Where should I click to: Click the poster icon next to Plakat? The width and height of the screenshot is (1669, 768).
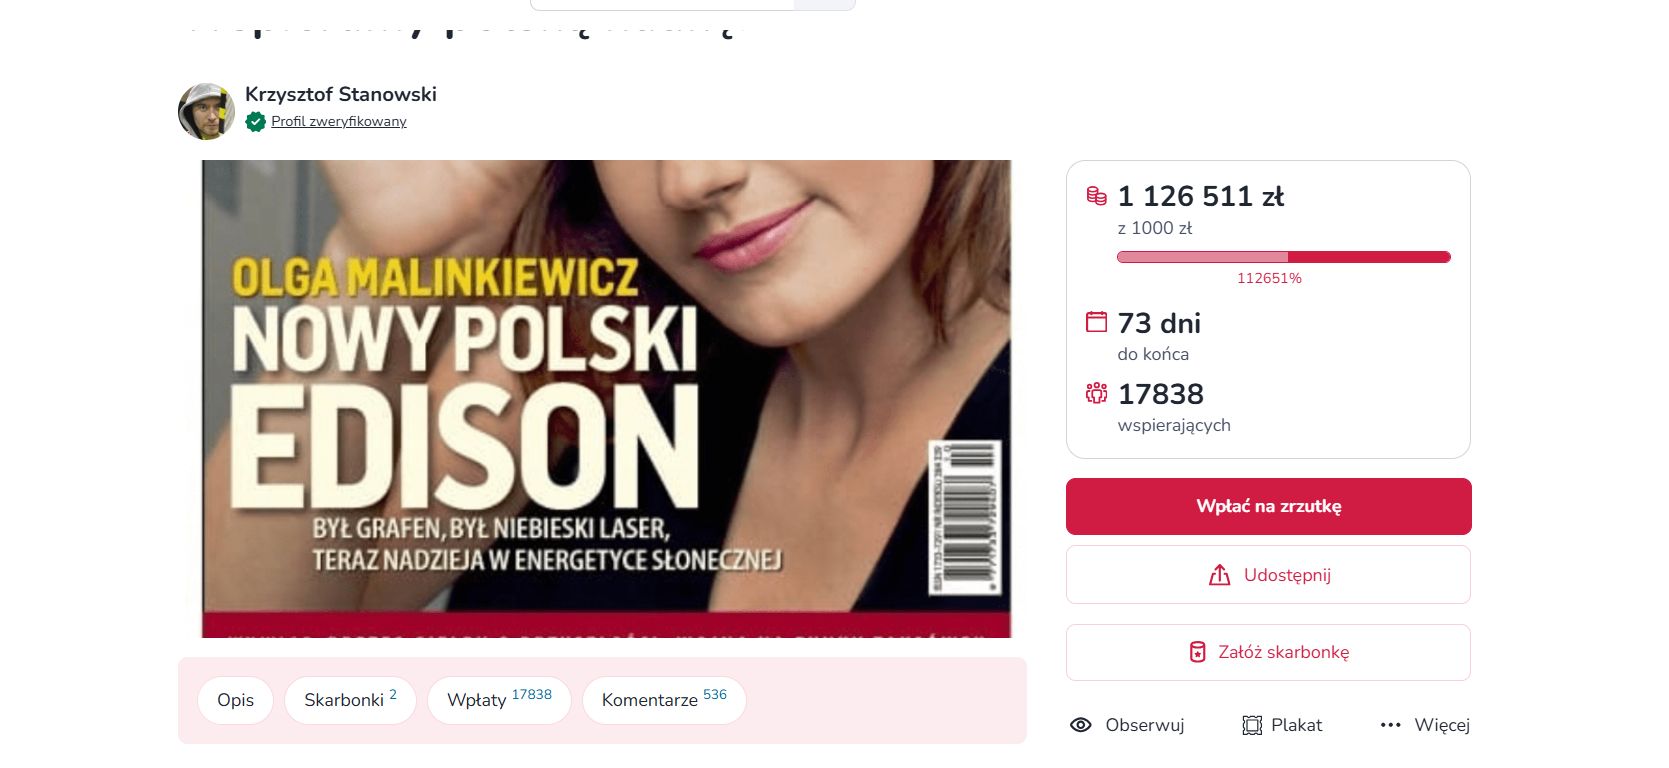pyautogui.click(x=1252, y=725)
